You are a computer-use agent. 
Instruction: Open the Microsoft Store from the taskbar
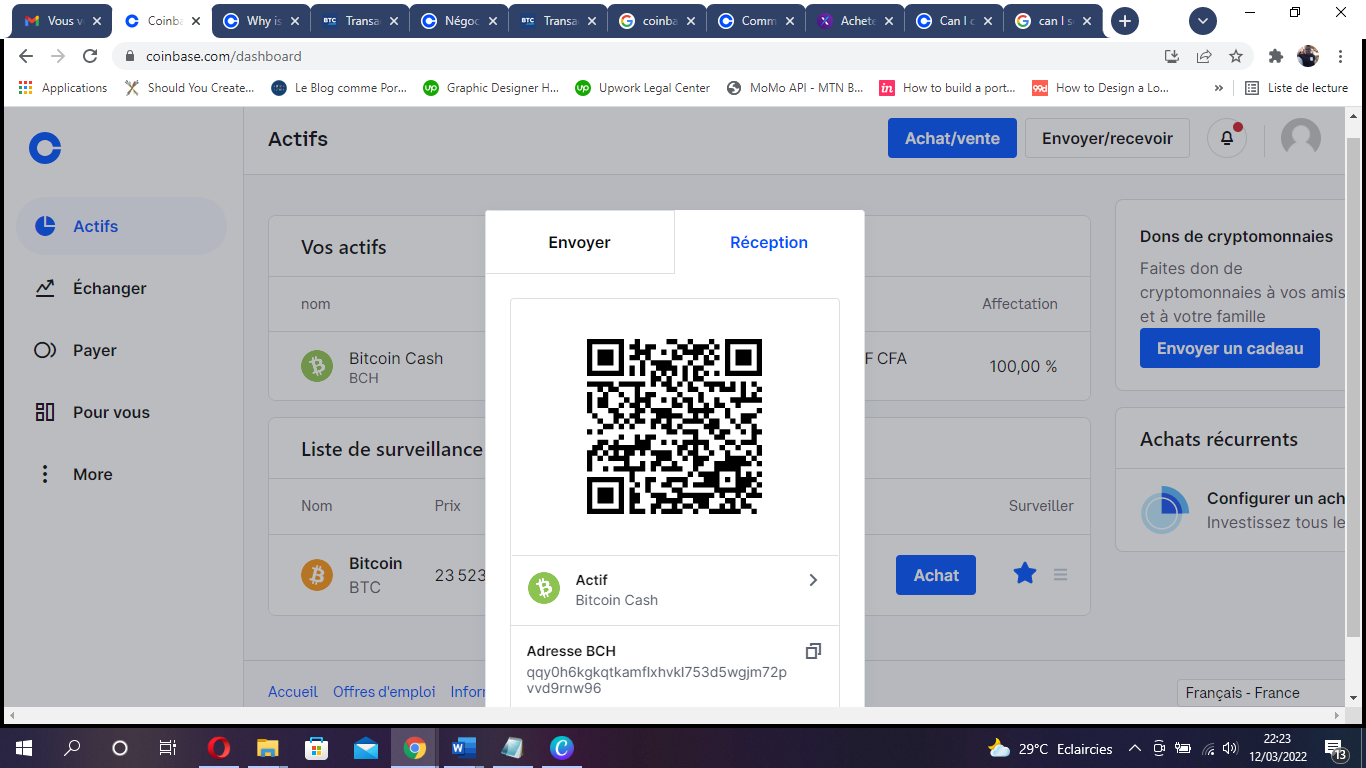point(317,748)
